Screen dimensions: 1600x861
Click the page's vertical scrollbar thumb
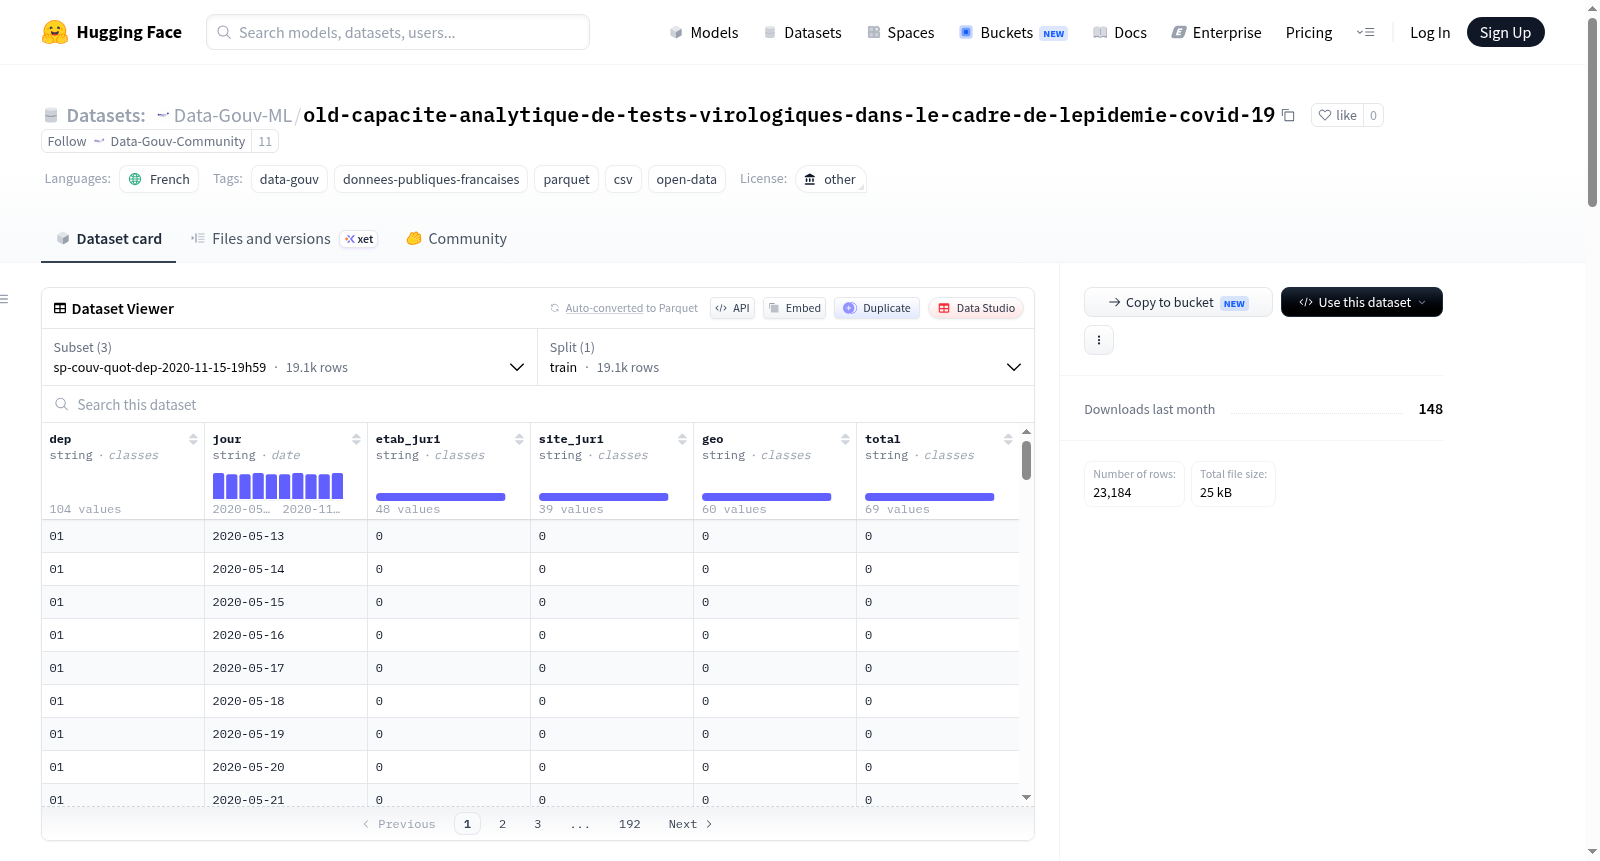[x=1592, y=112]
